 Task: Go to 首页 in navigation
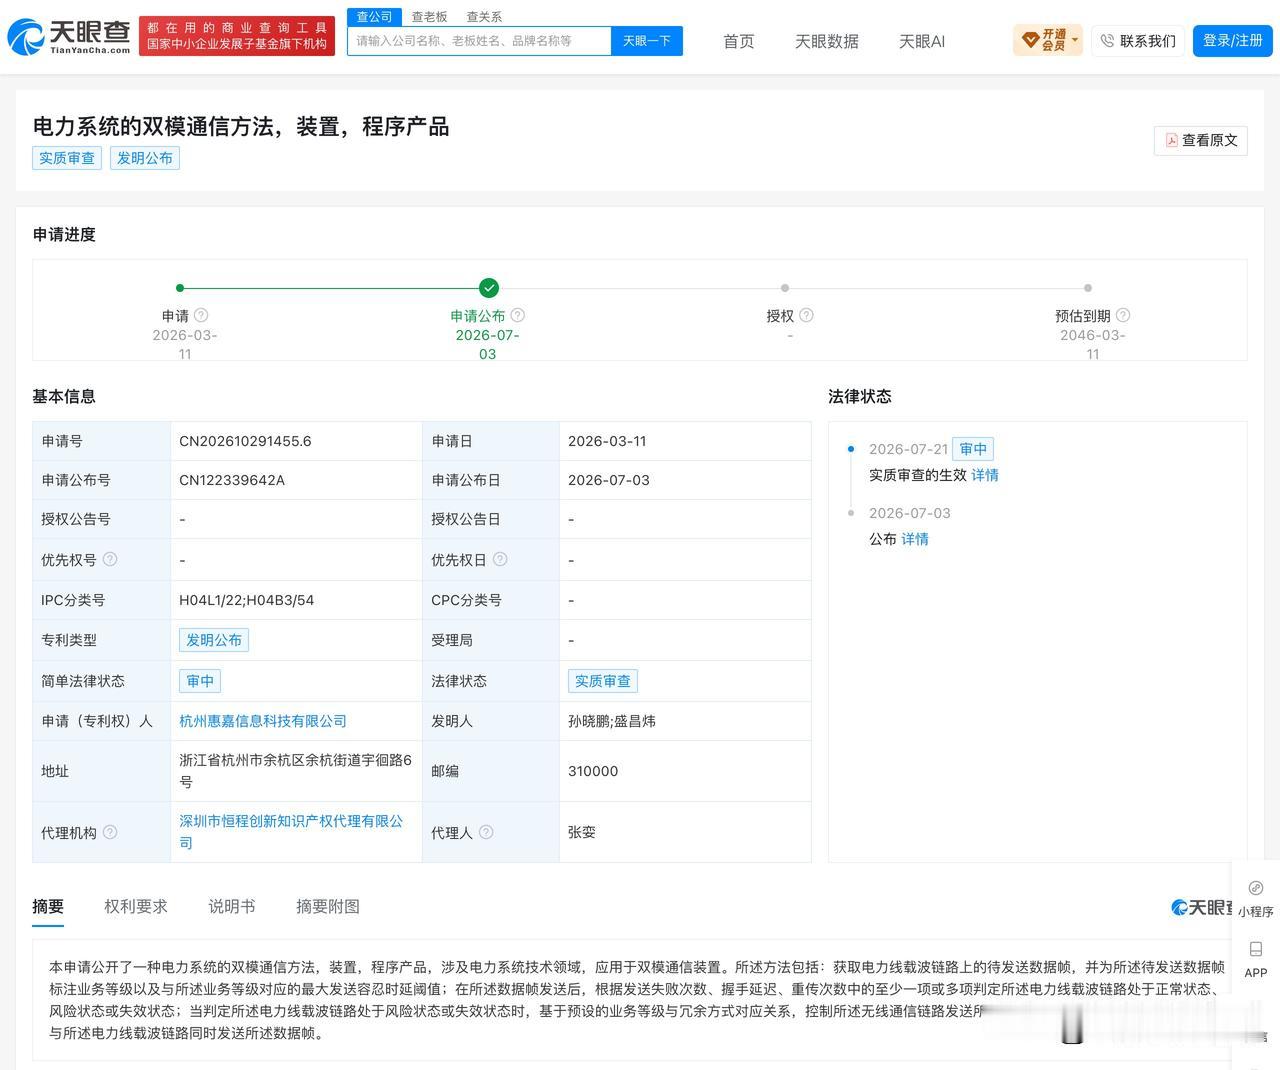click(739, 41)
